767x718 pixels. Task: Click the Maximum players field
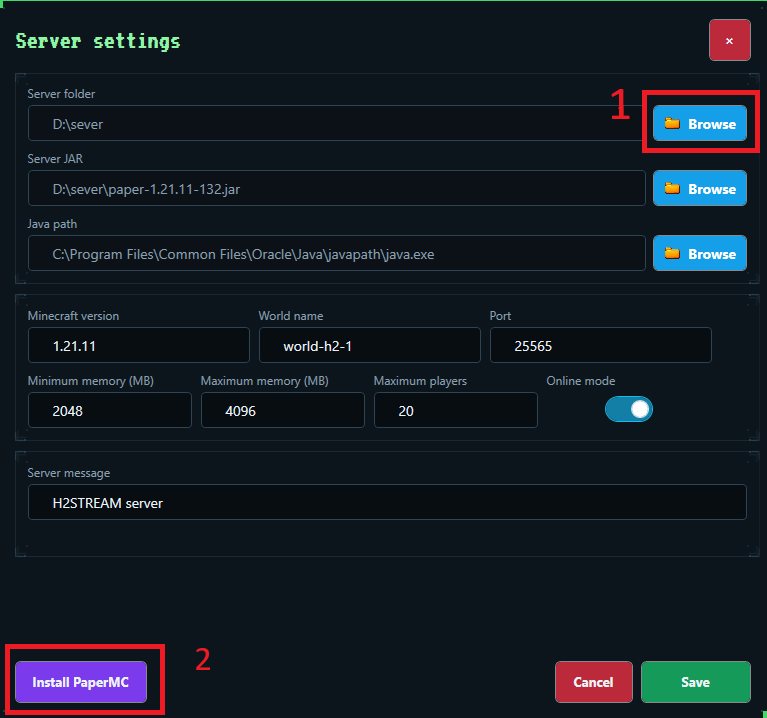coord(456,410)
